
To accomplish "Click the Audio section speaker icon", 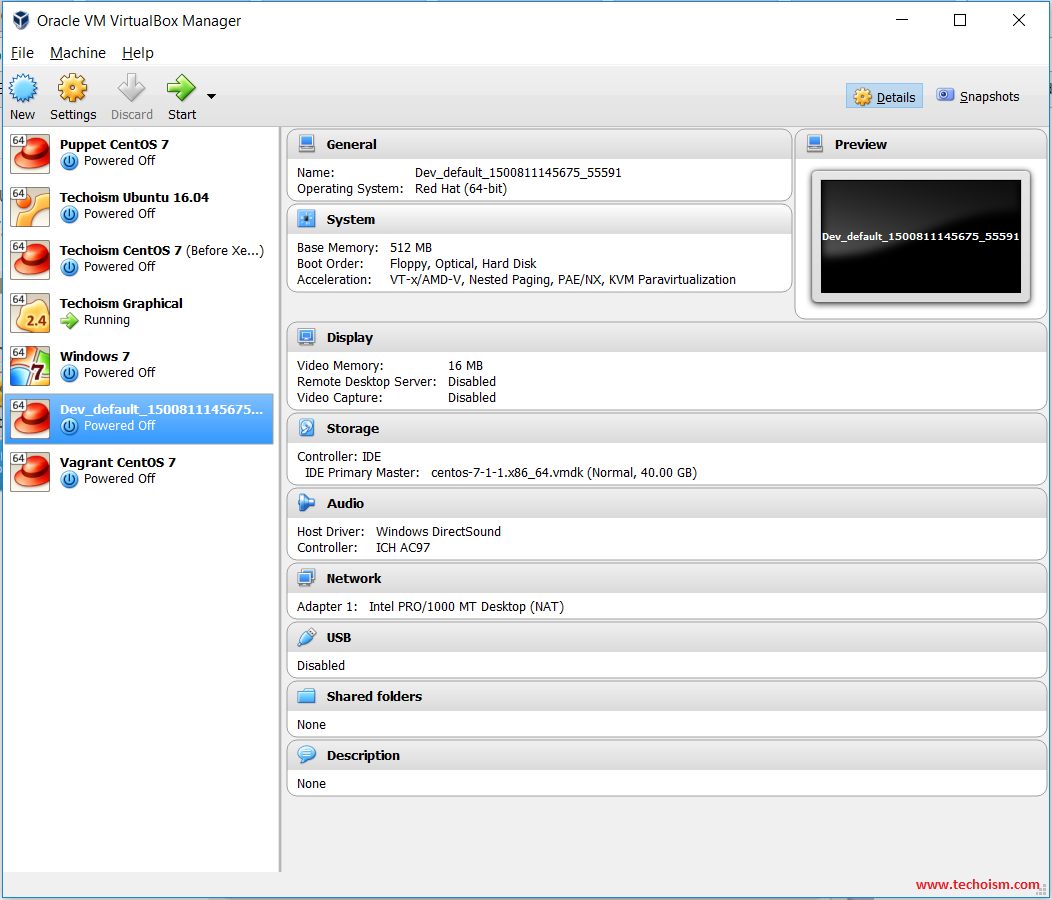I will pyautogui.click(x=307, y=503).
